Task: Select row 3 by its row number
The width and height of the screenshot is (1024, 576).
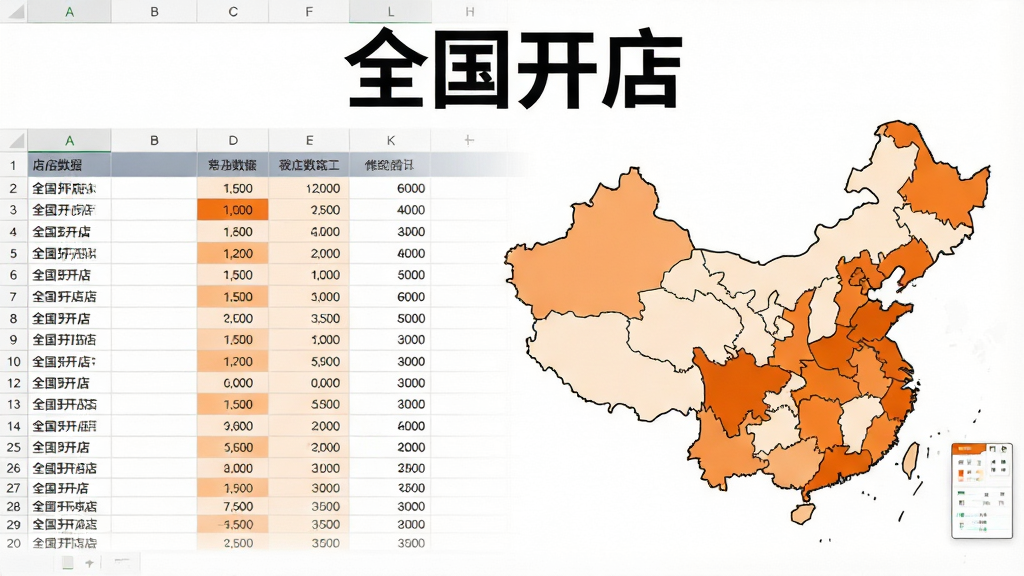Action: (13, 210)
